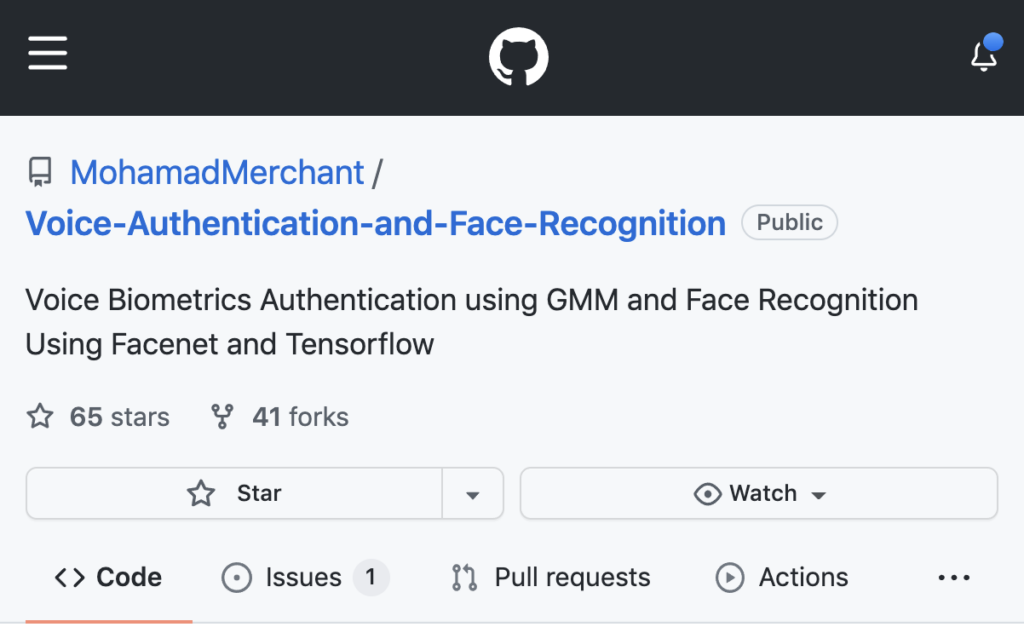The image size is (1024, 627).
Task: Click the Issues circle-dot icon
Action: coord(237,577)
